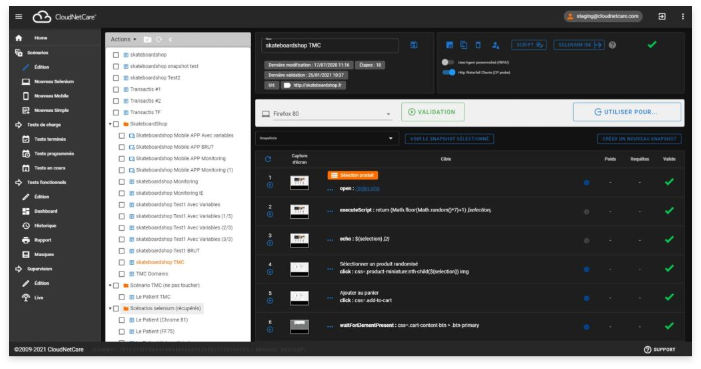Click the Support help icon in footer
The width and height of the screenshot is (701, 369).
[647, 350]
